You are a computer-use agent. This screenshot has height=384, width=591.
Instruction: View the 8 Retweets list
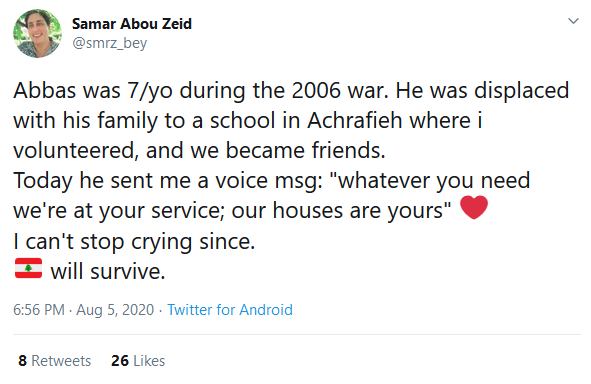pos(55,361)
